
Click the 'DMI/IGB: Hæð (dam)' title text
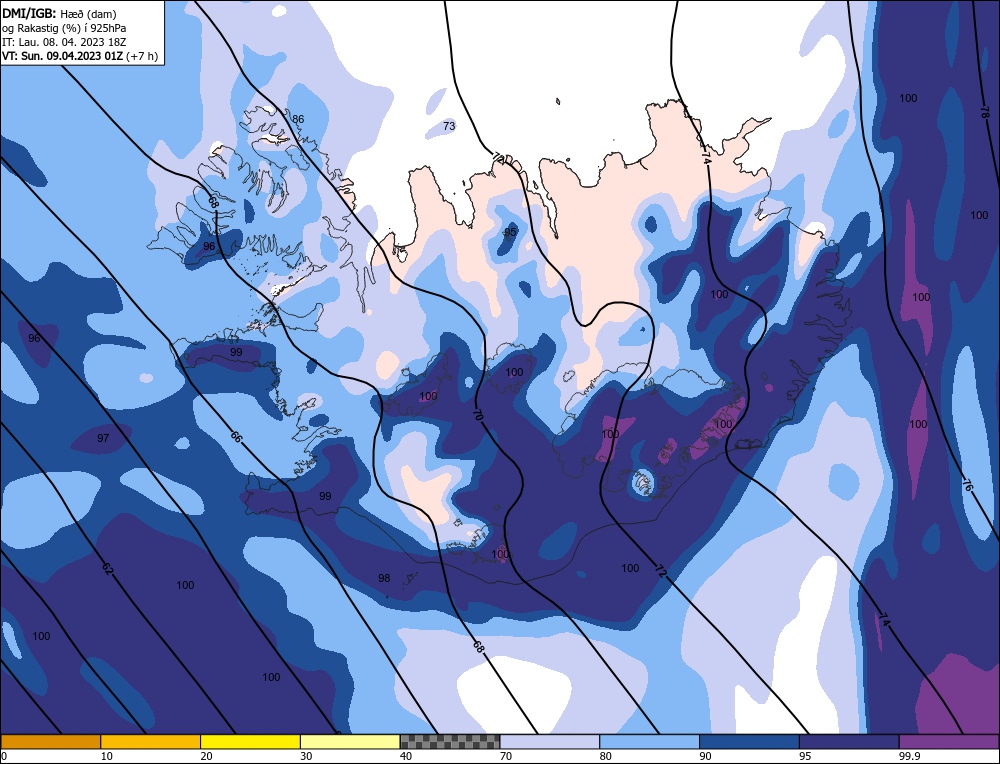click(59, 13)
